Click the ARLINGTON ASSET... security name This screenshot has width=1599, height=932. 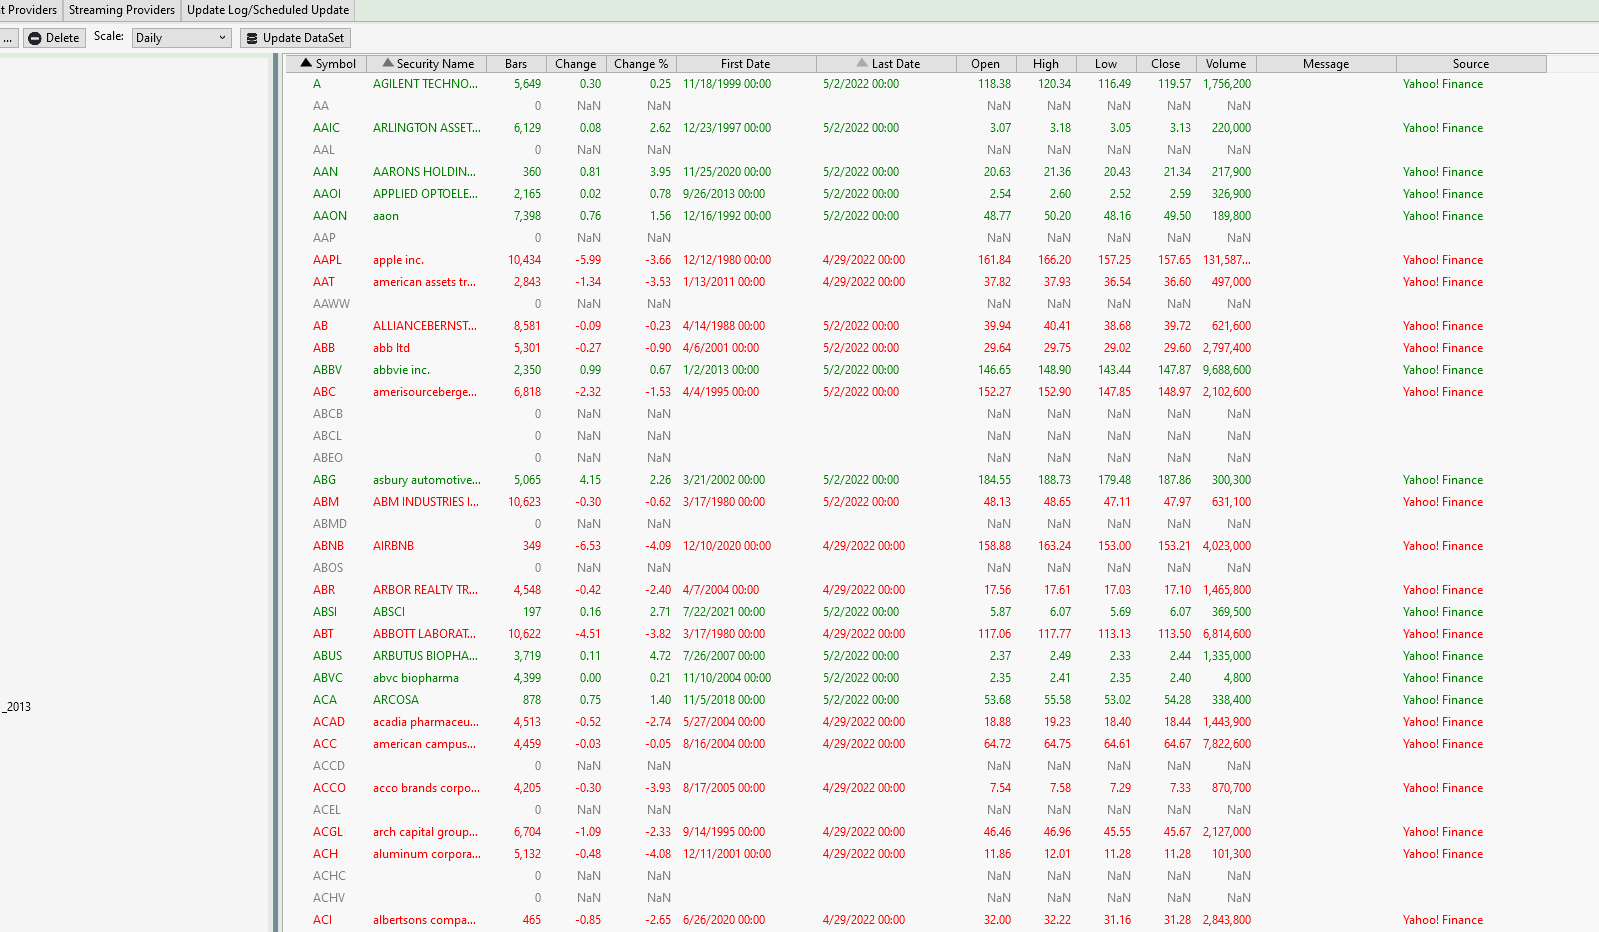[427, 128]
